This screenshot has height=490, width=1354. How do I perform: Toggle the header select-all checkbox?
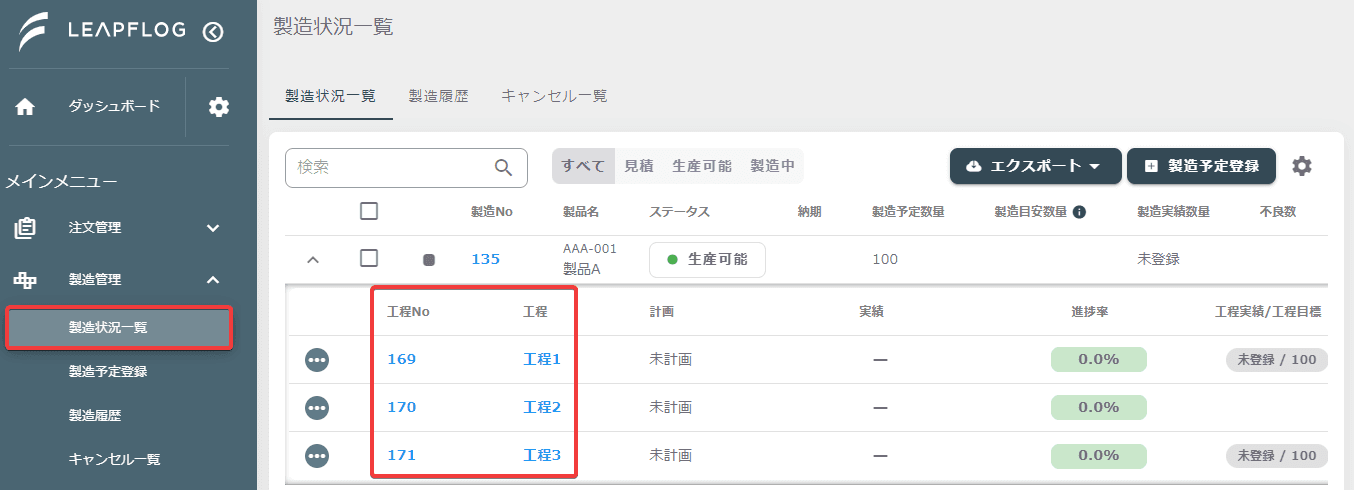[x=369, y=211]
